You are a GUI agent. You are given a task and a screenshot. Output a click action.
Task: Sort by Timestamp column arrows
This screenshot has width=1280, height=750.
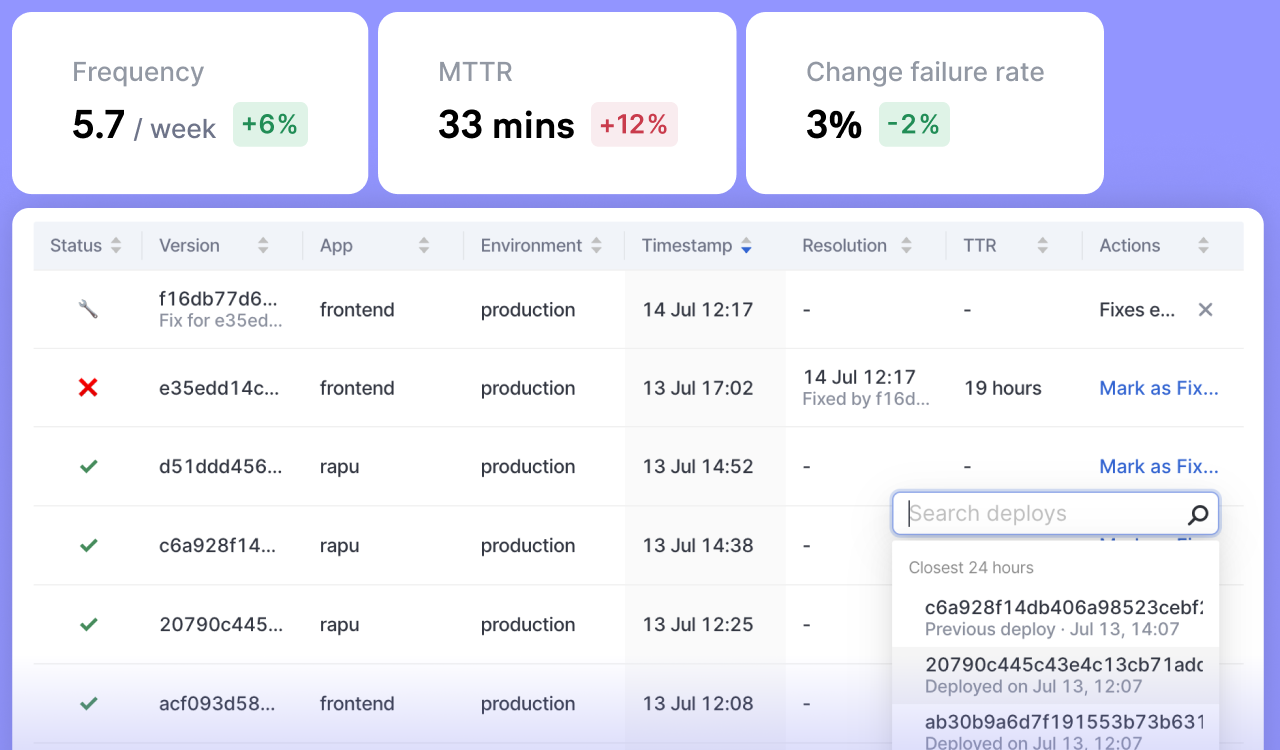(x=746, y=246)
